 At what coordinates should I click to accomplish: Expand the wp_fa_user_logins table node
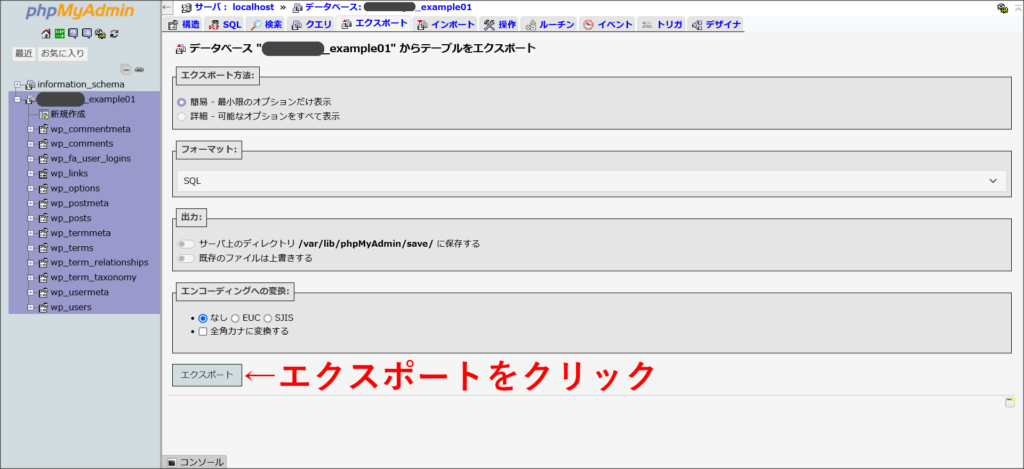[31, 159]
